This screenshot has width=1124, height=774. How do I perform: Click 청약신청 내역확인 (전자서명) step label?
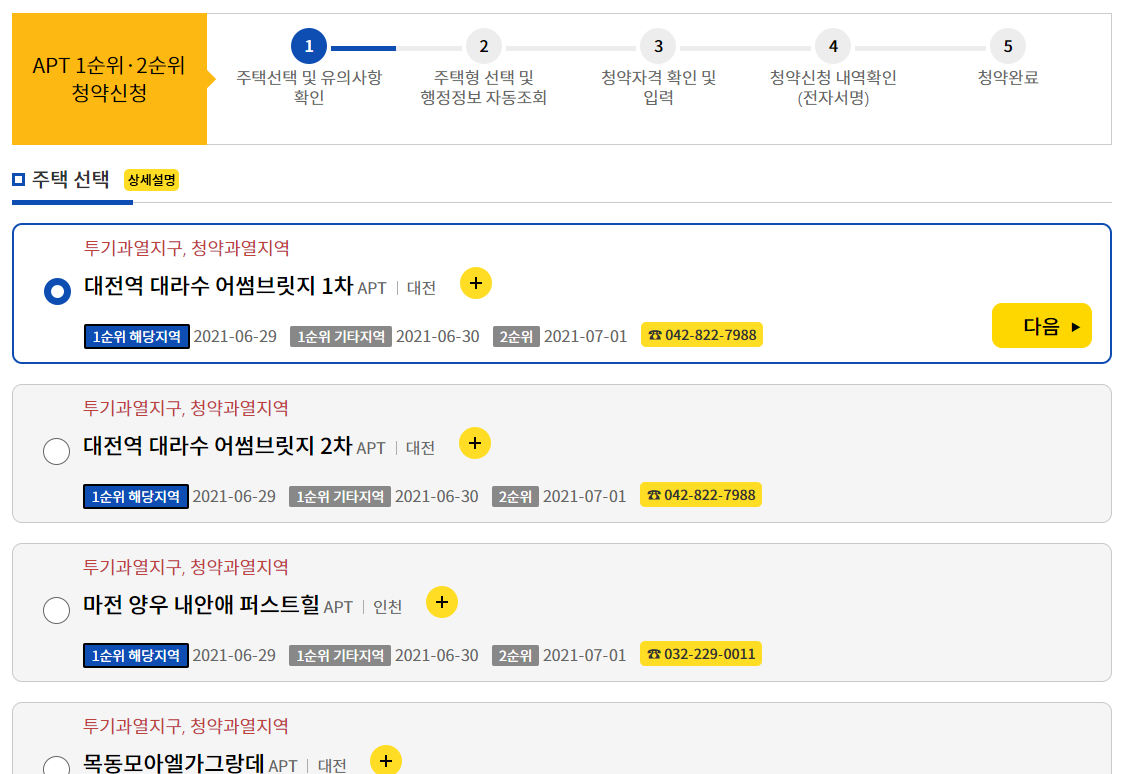[x=833, y=87]
